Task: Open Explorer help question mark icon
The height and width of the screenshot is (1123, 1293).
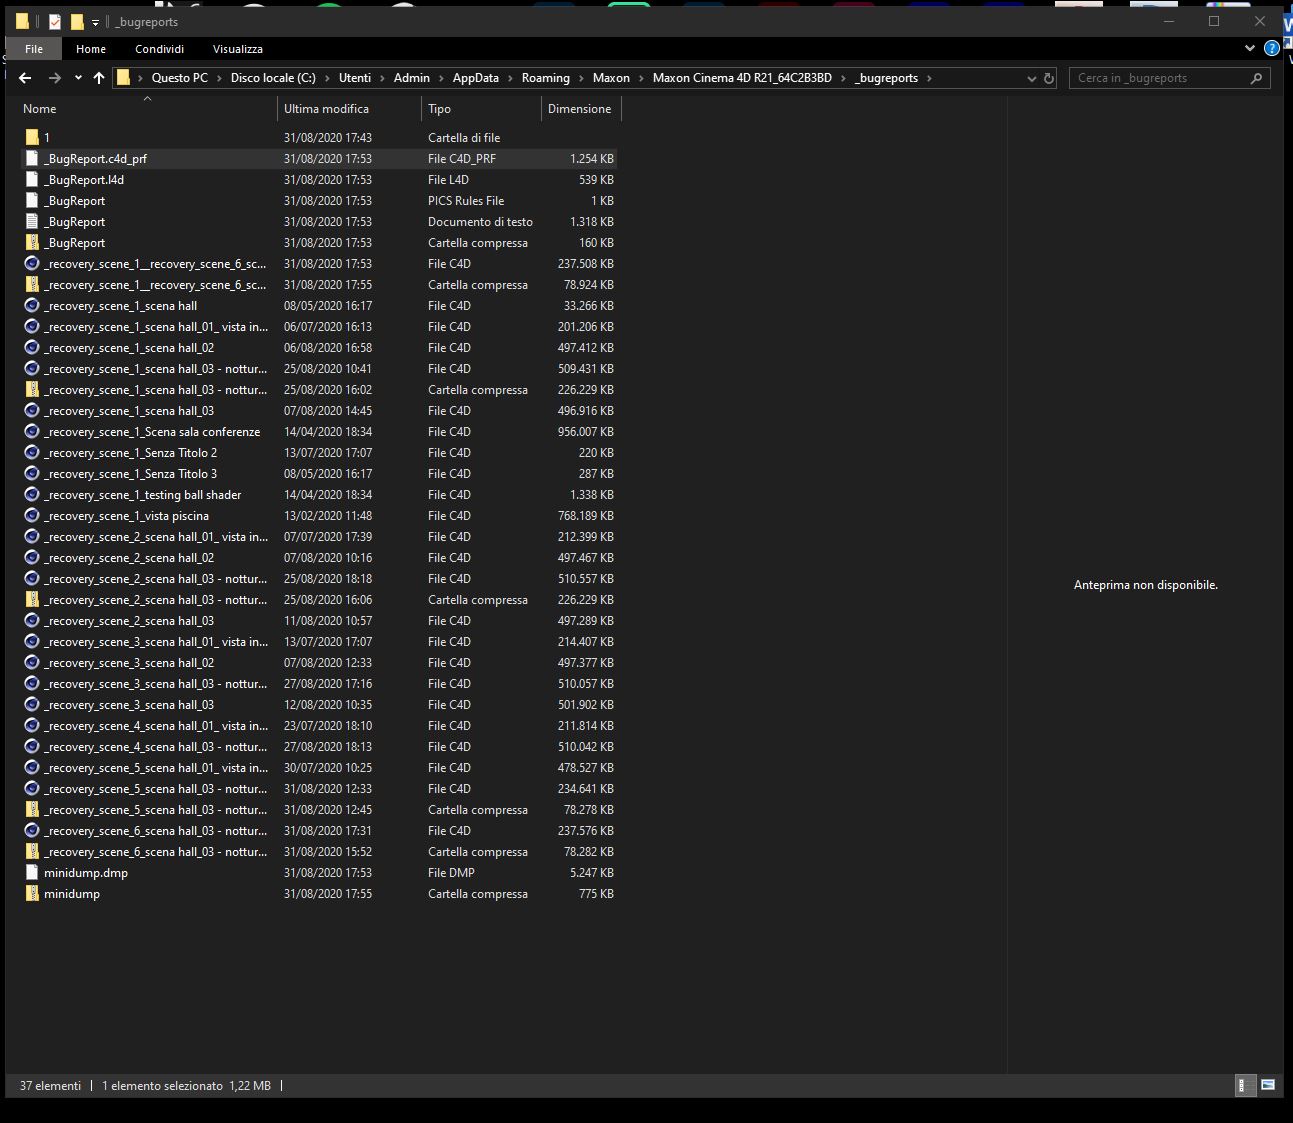Action: (x=1272, y=48)
